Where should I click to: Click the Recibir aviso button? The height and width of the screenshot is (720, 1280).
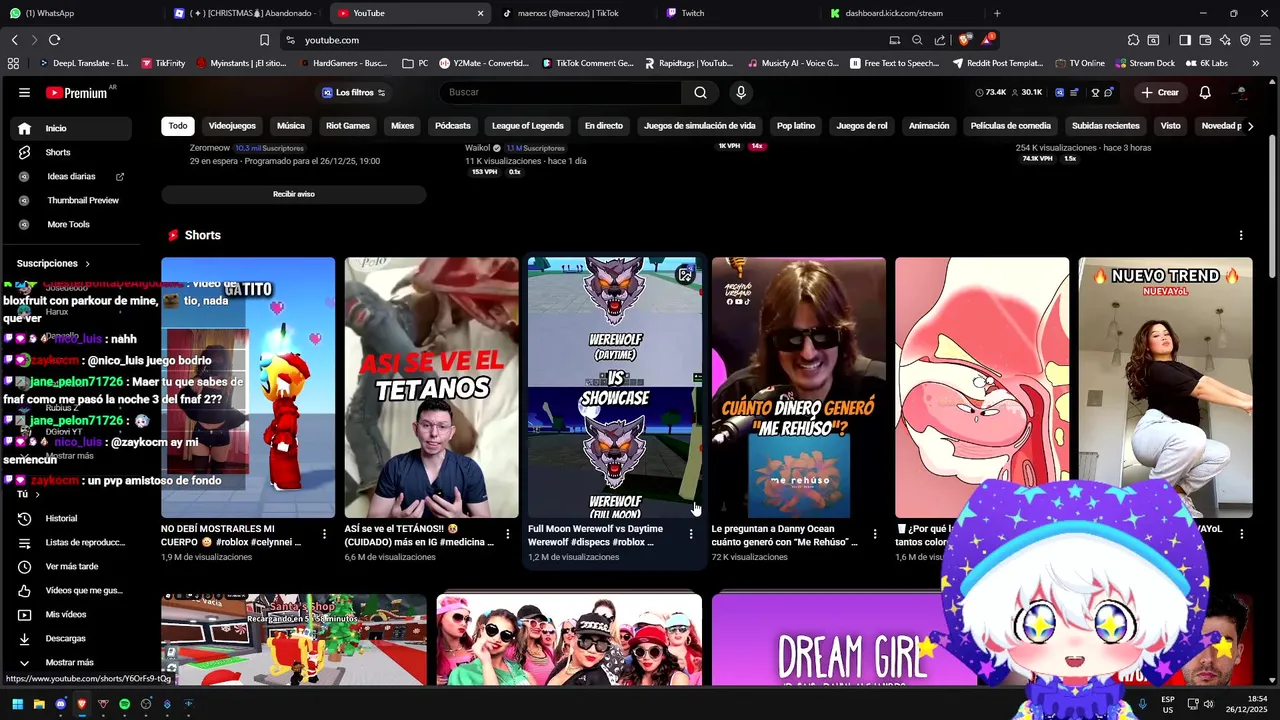pyautogui.click(x=294, y=194)
